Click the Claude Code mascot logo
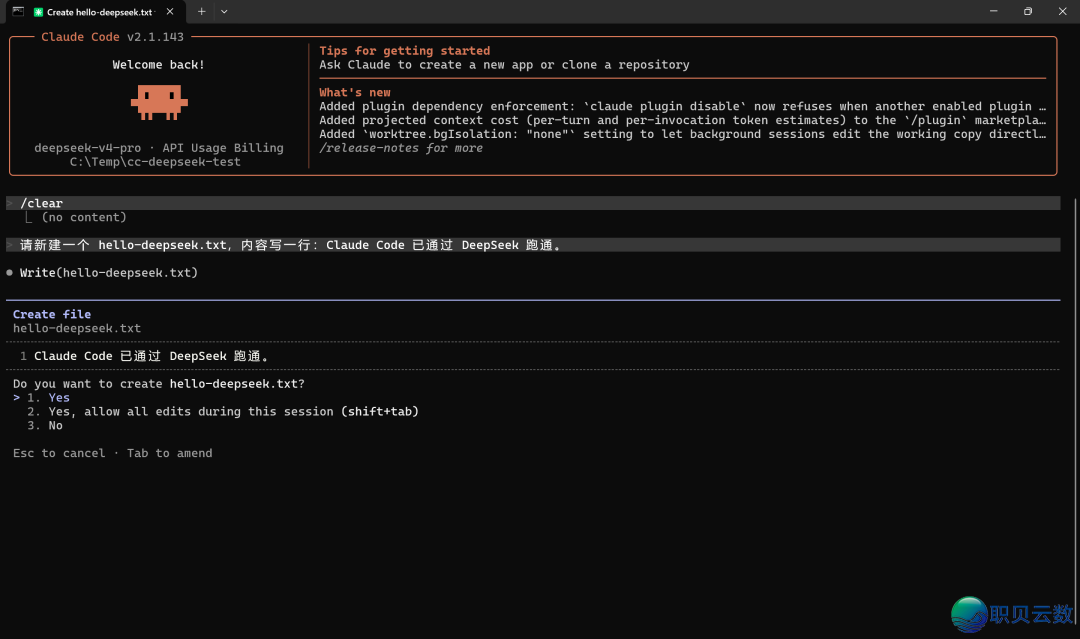Image resolution: width=1080 pixels, height=639 pixels. (159, 102)
